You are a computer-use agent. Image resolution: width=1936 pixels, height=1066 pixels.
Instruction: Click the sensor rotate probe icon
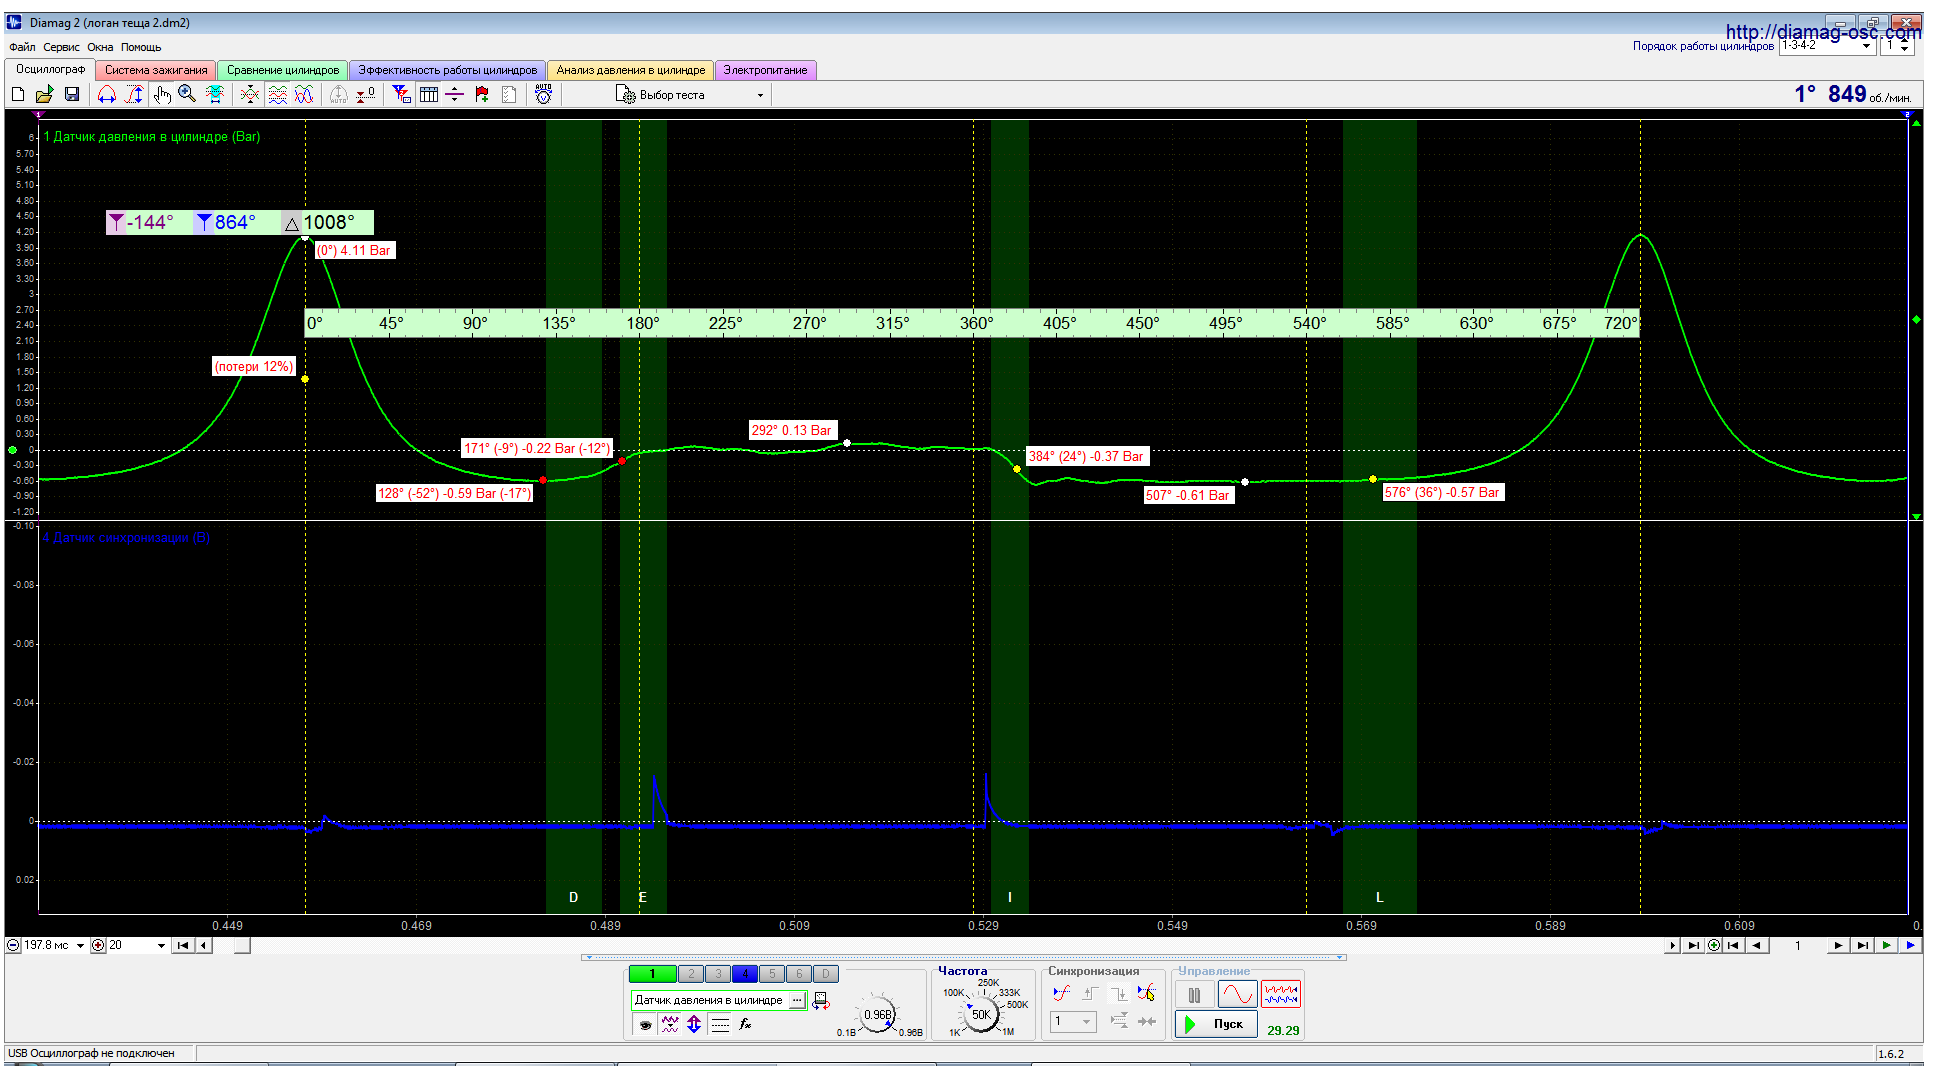point(821,1000)
